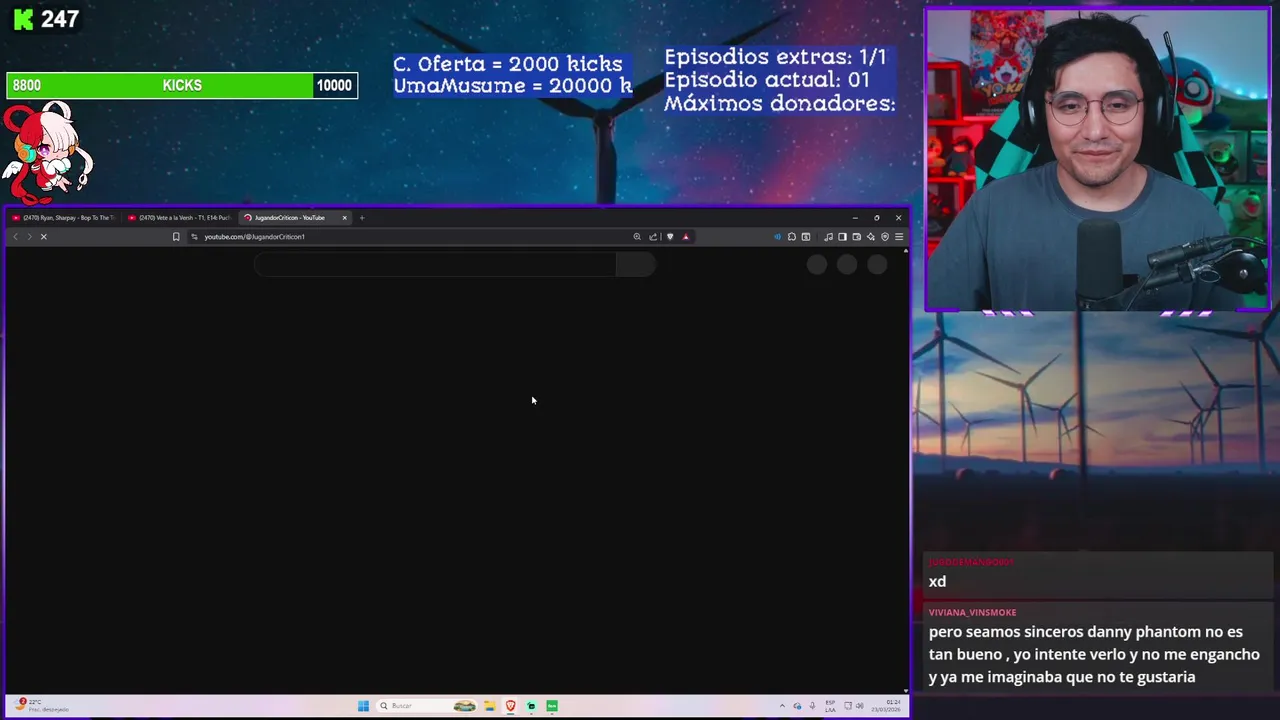Open the taskbar volume speaker icon
The width and height of the screenshot is (1280, 720).
point(859,706)
